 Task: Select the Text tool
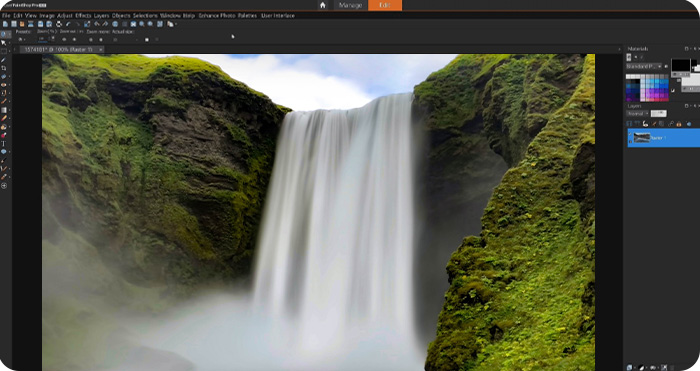[x=4, y=143]
